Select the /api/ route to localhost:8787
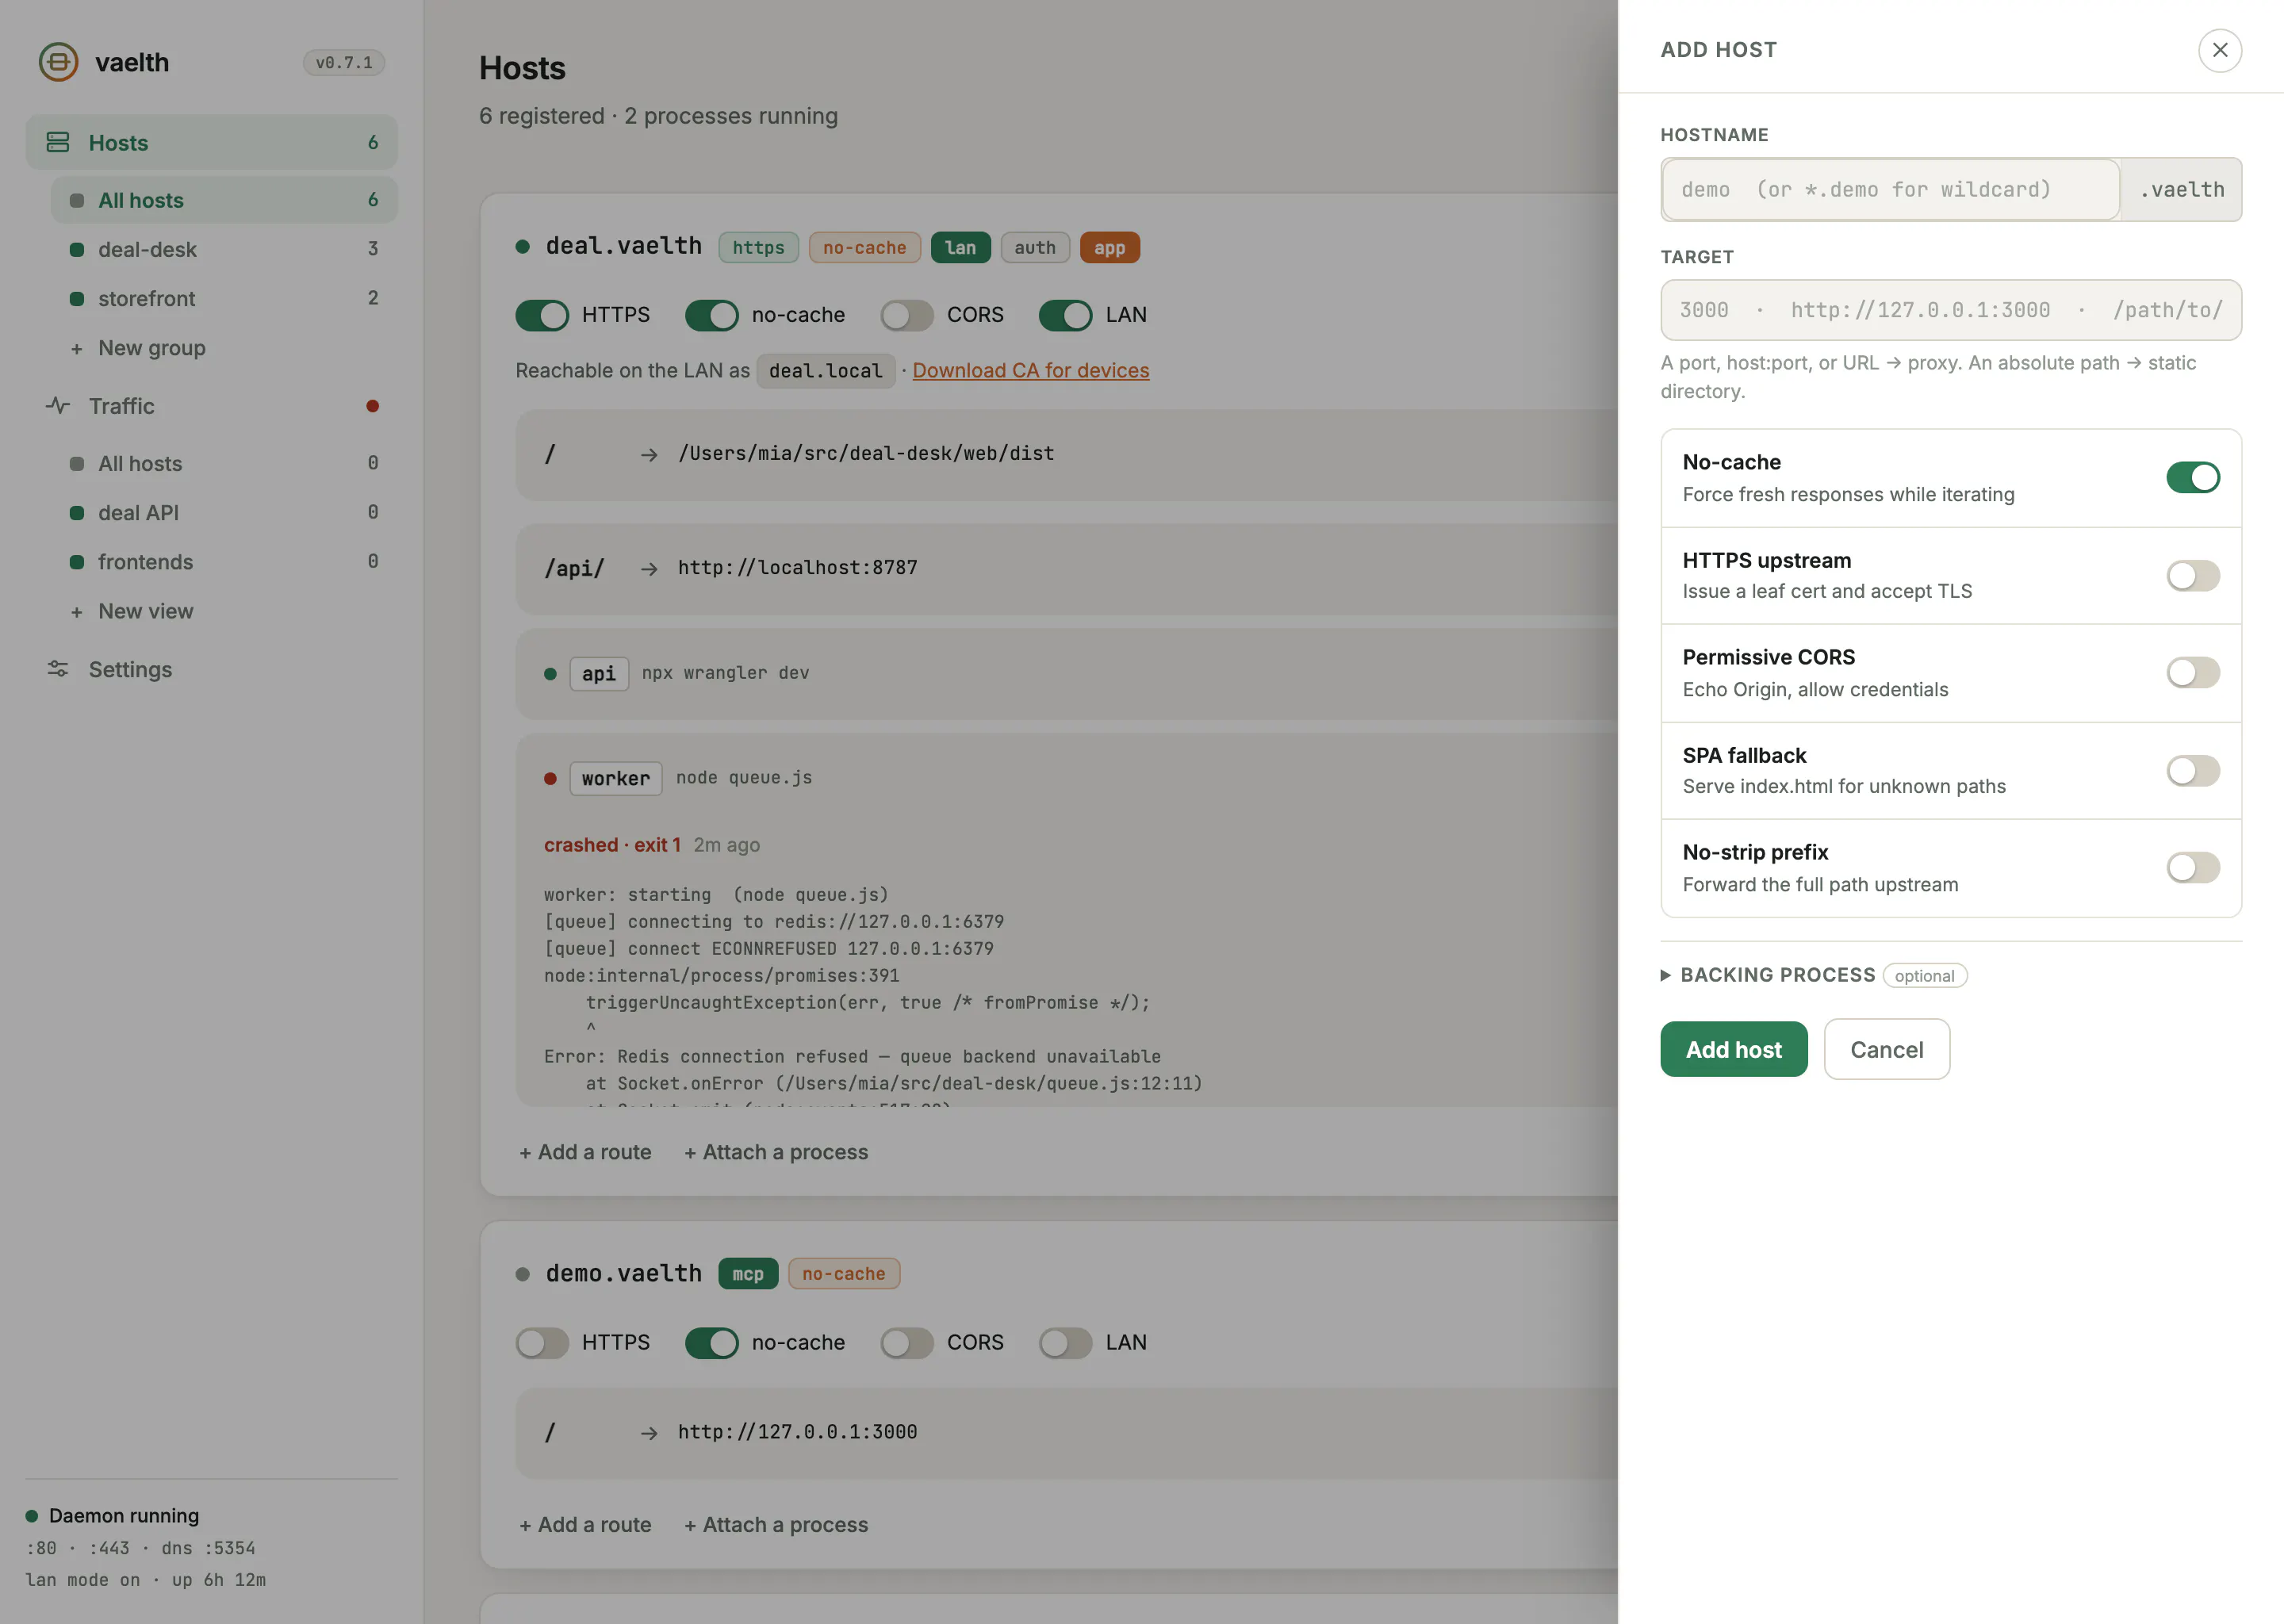 click(x=1066, y=568)
